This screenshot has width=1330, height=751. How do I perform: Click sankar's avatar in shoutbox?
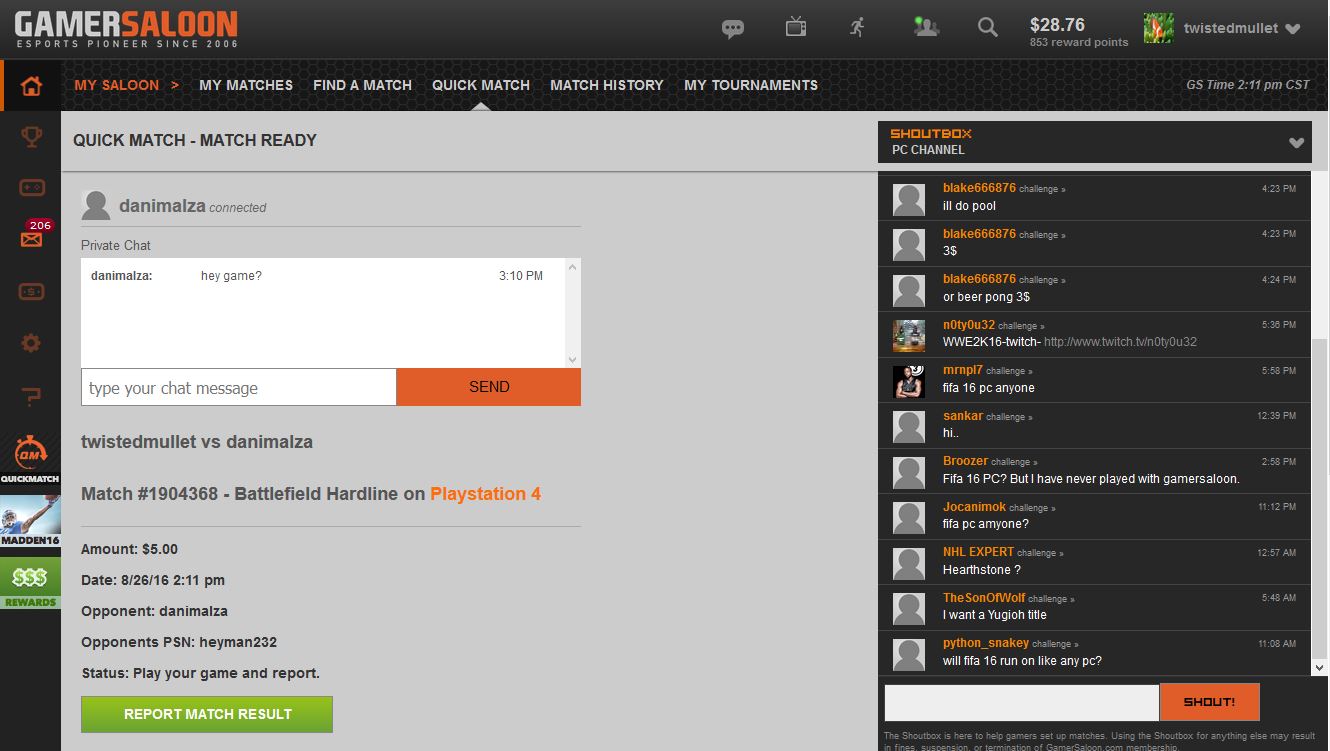(909, 427)
